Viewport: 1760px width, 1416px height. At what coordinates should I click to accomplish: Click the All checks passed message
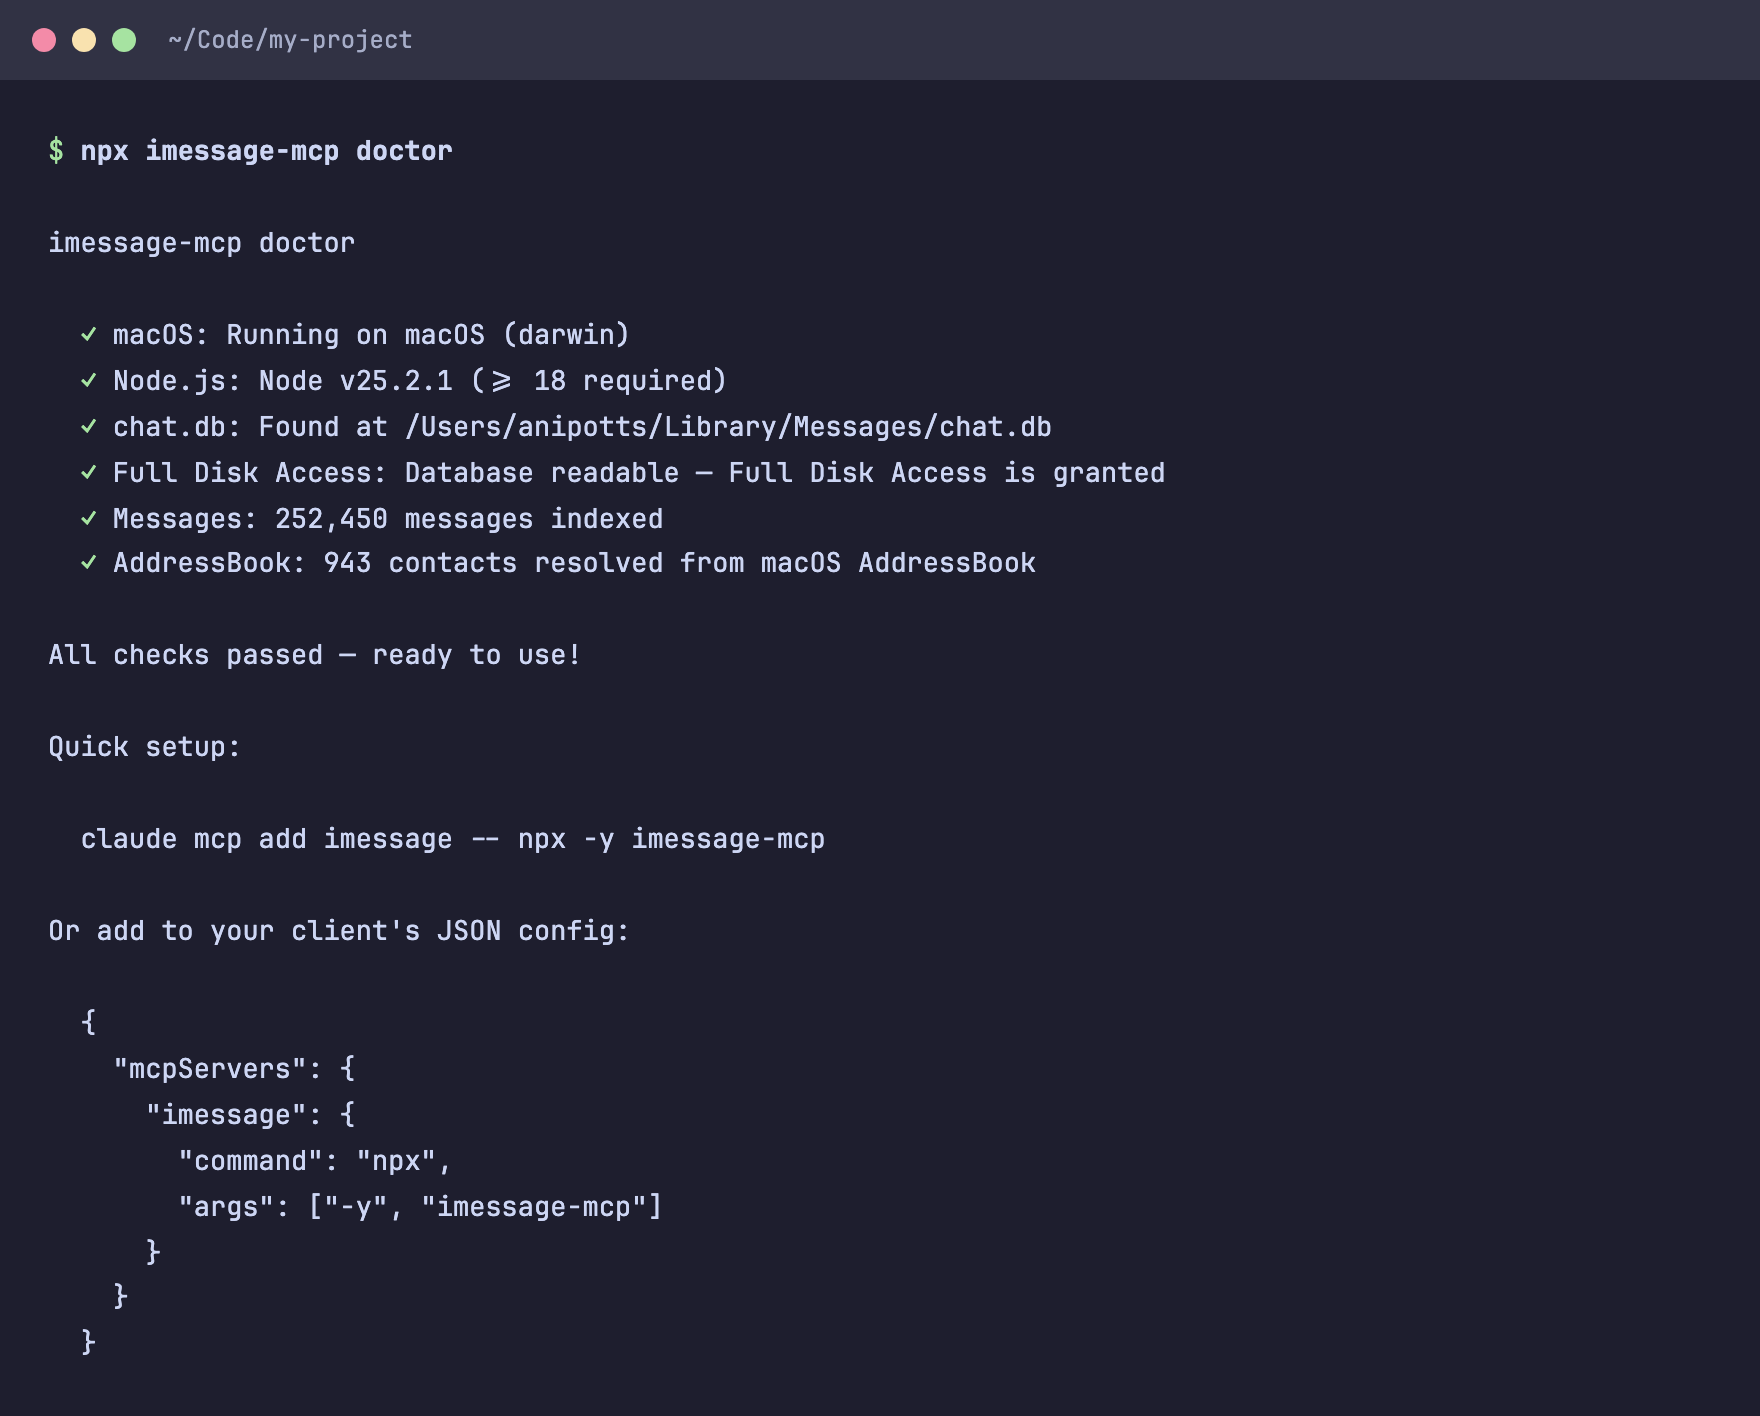315,654
